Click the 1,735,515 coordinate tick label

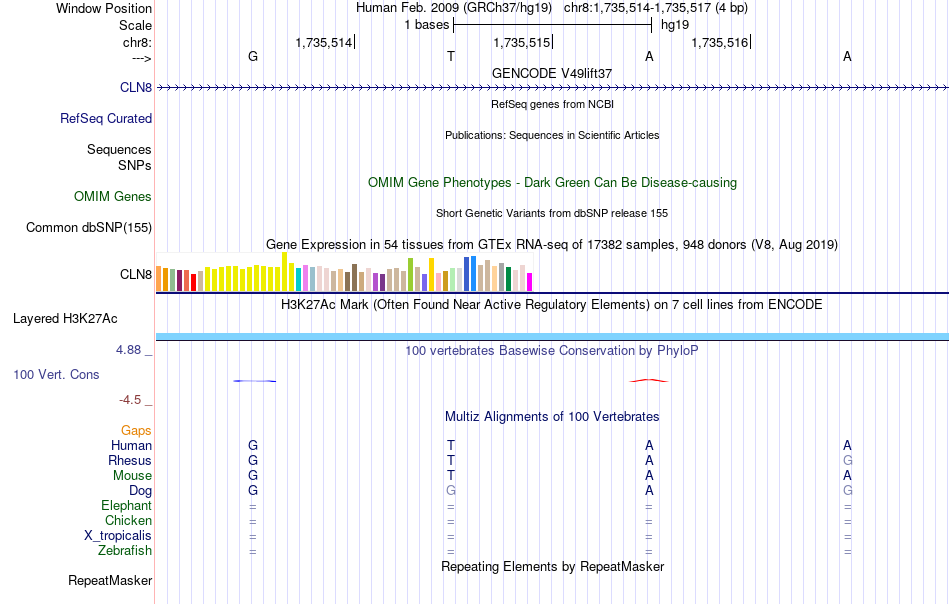click(522, 42)
